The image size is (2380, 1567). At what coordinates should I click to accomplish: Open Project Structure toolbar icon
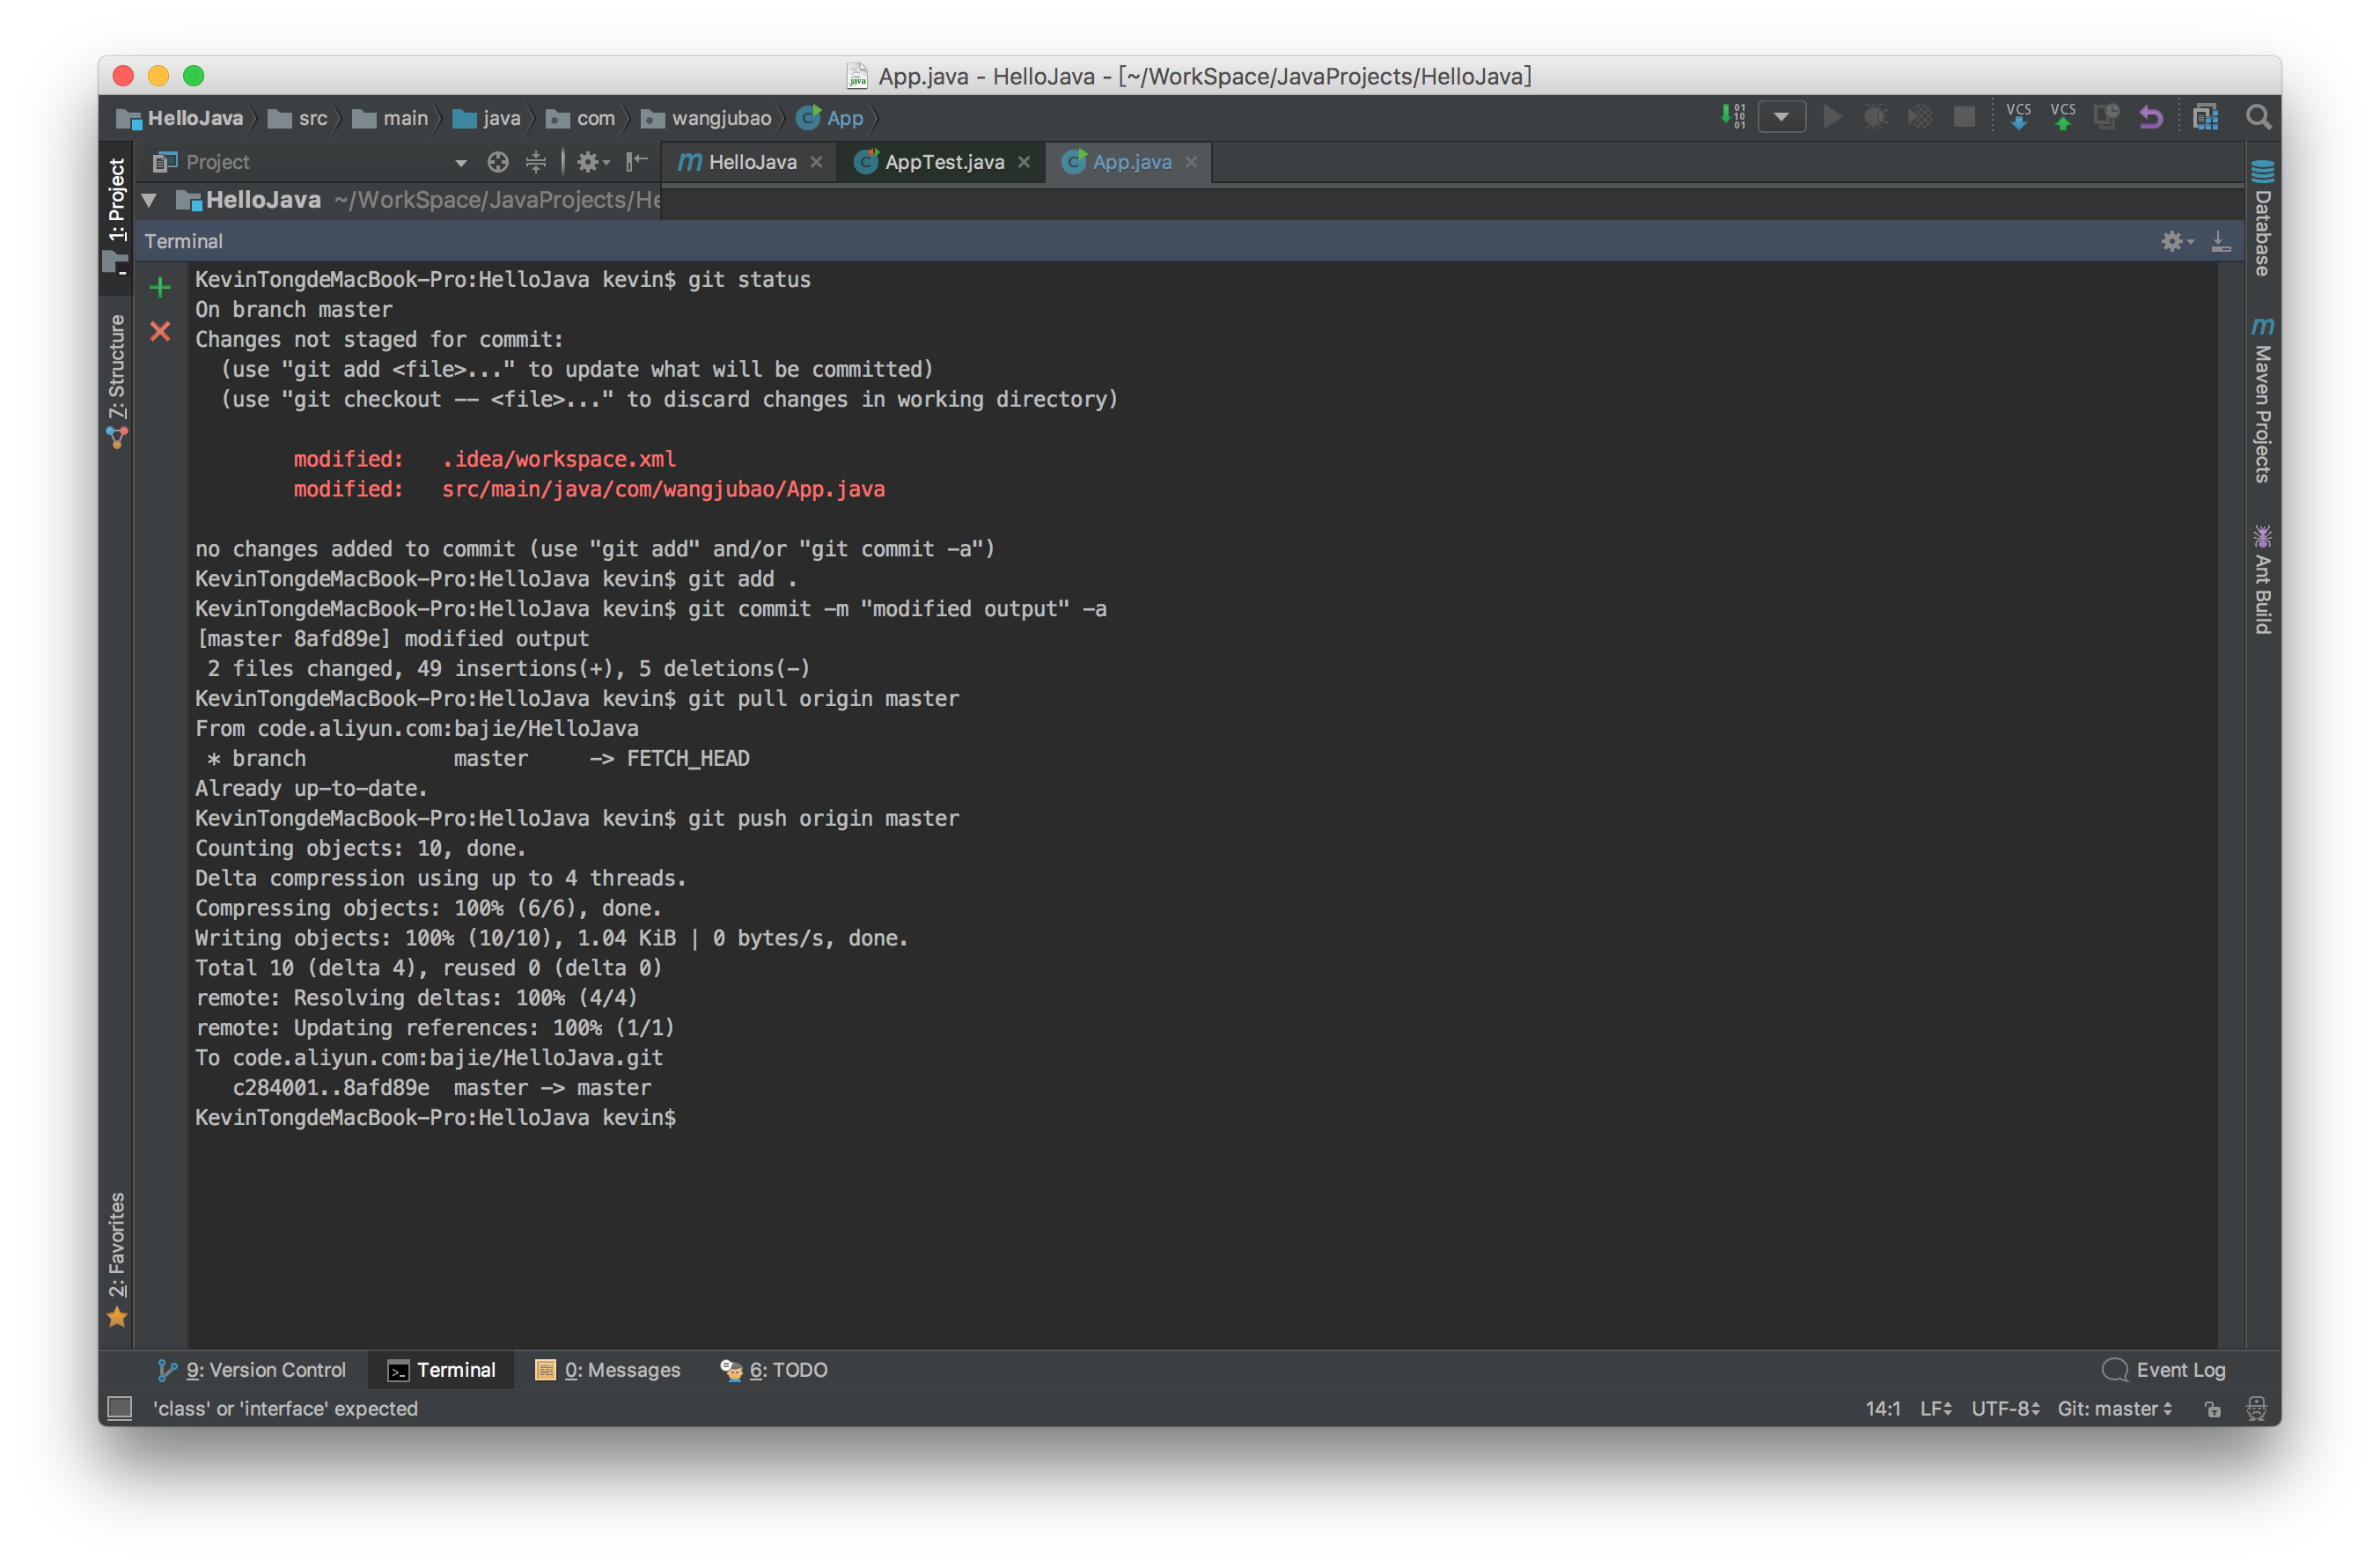click(2205, 117)
